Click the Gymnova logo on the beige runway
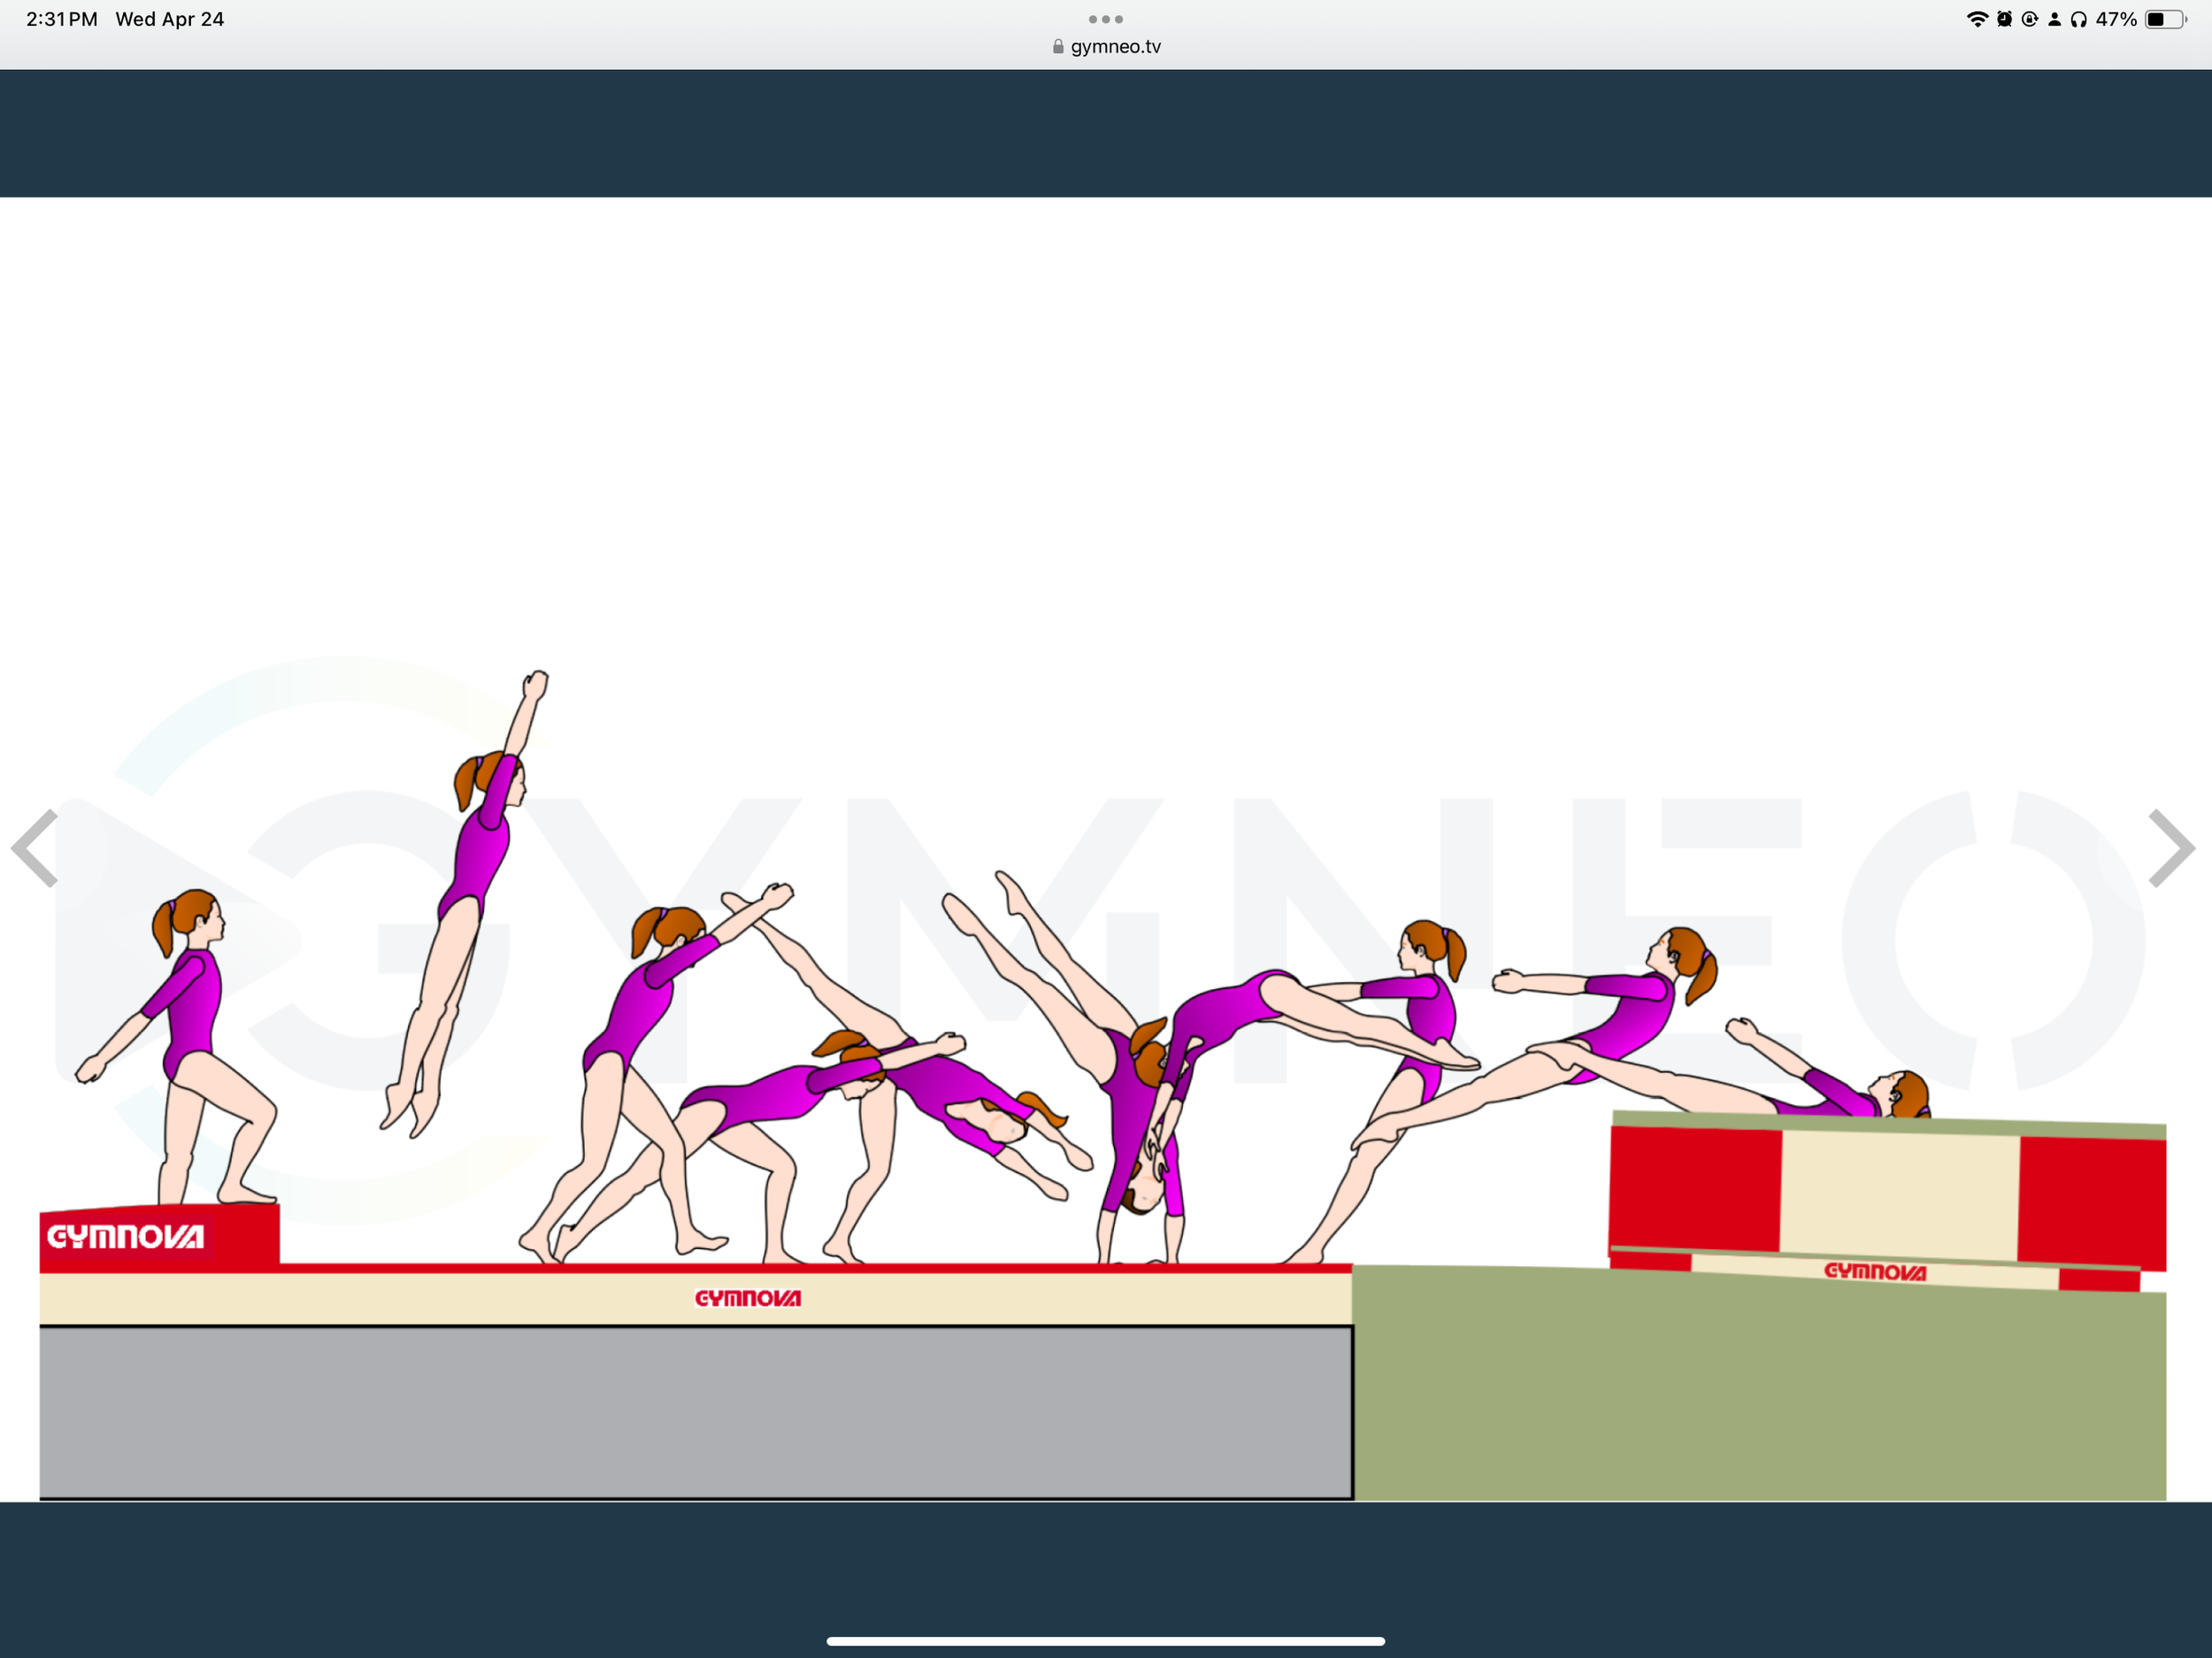The image size is (2212, 1658). point(748,1298)
